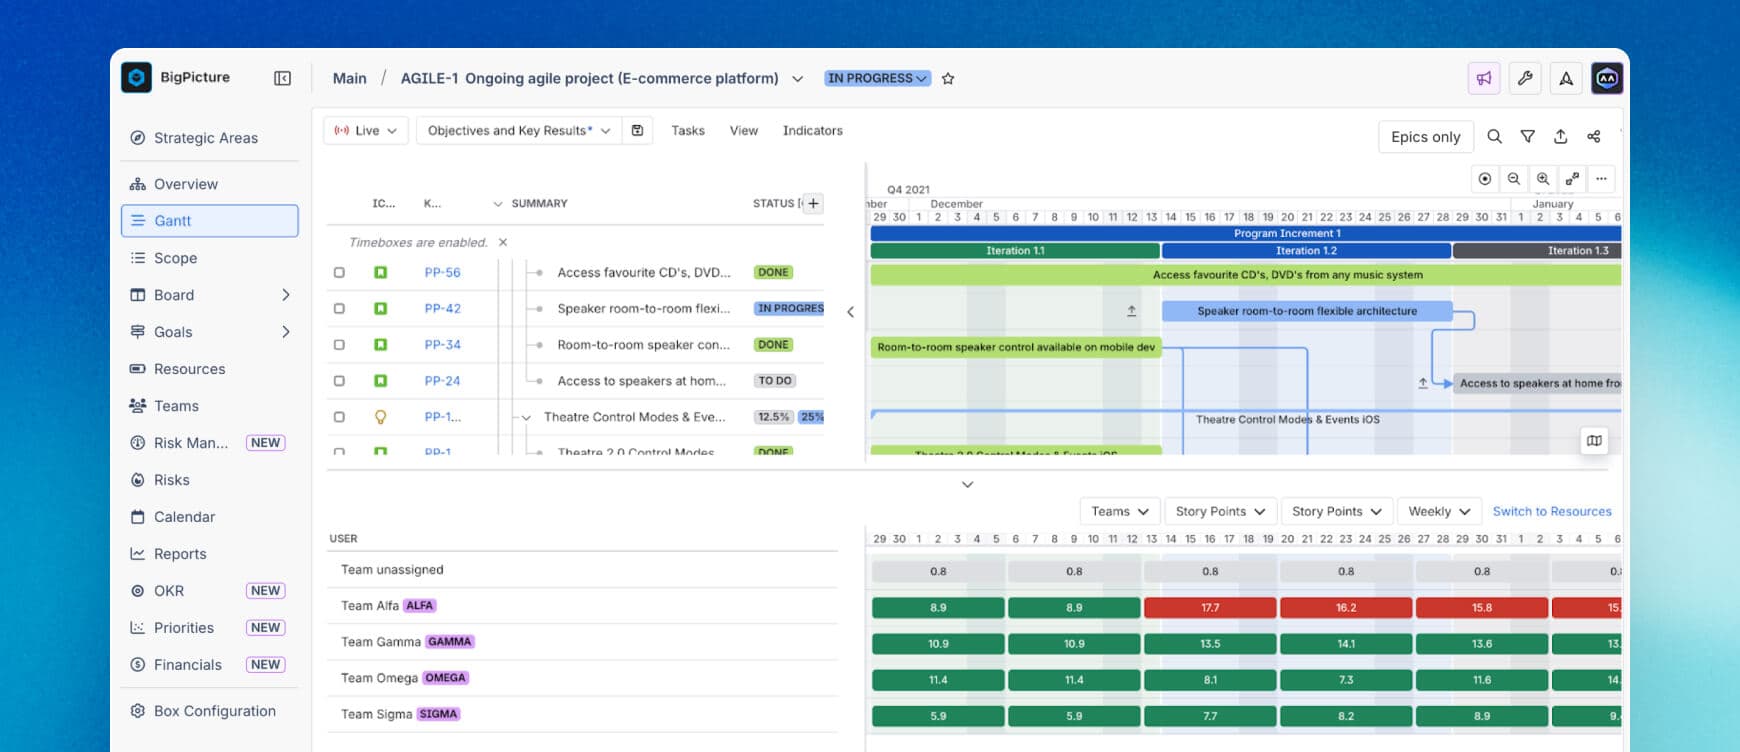Viewport: 1740px width, 752px height.
Task: Open the Indicators menu
Action: click(813, 131)
